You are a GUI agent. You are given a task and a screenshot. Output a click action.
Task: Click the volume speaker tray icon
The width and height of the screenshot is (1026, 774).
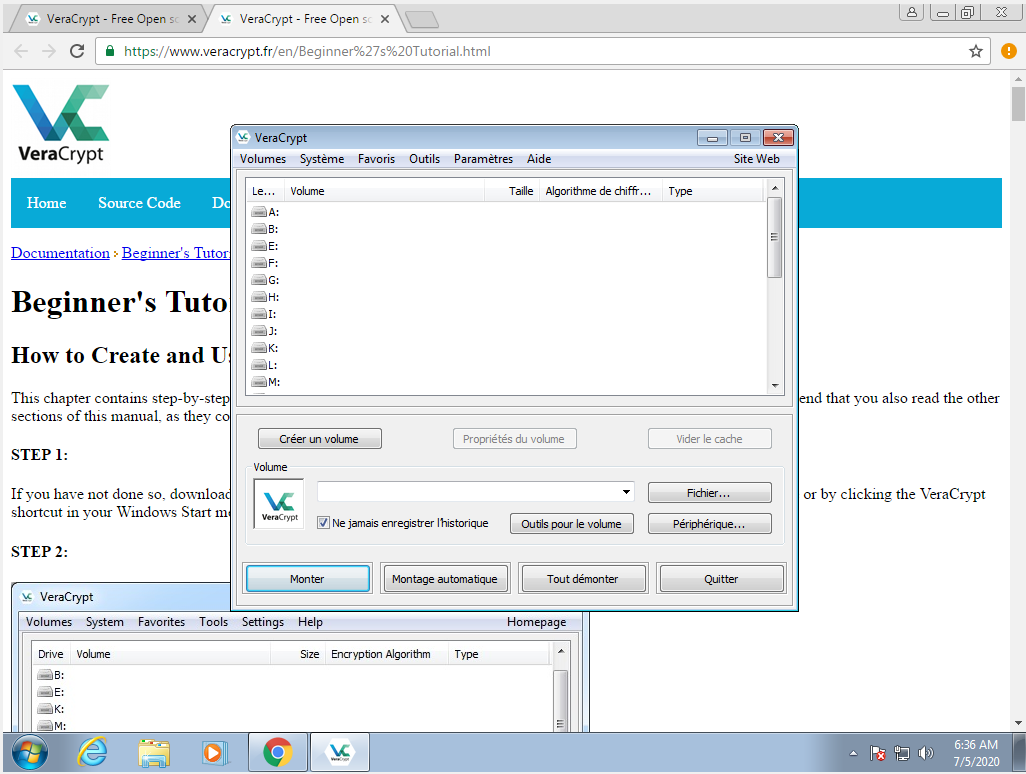point(925,754)
